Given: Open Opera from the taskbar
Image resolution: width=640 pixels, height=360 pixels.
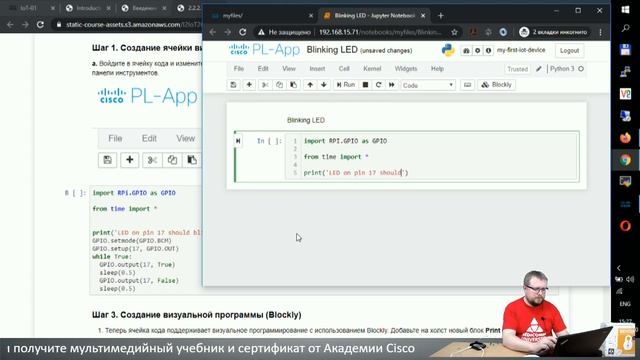Looking at the screenshot, I should 625,226.
